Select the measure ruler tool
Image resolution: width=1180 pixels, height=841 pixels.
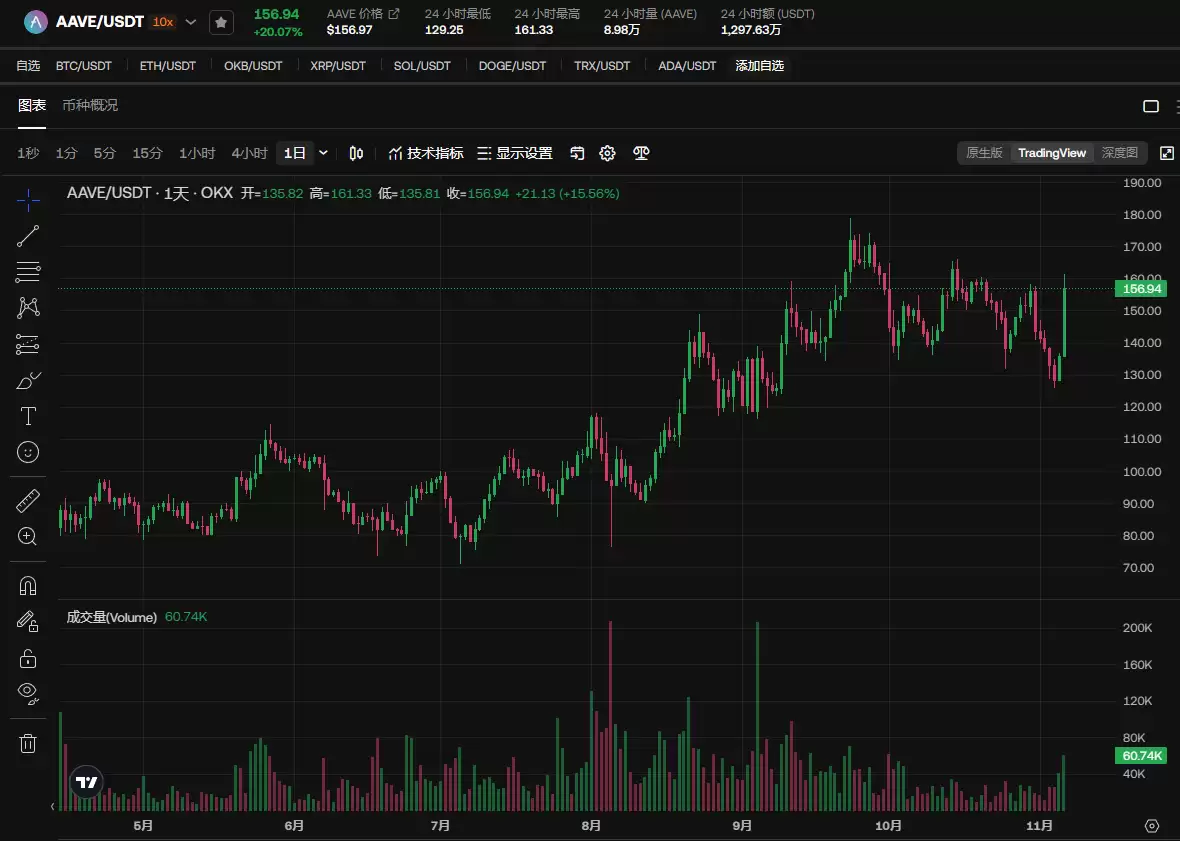coord(27,499)
